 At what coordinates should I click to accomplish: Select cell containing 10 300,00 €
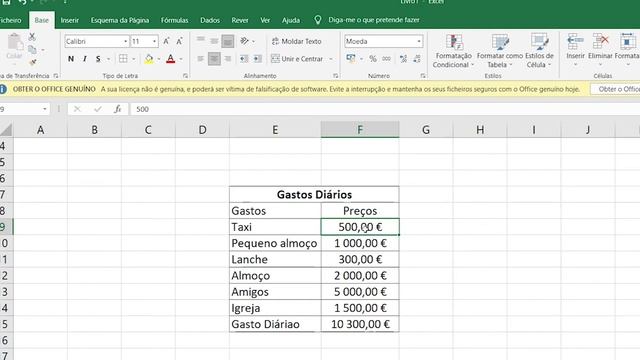(360, 324)
